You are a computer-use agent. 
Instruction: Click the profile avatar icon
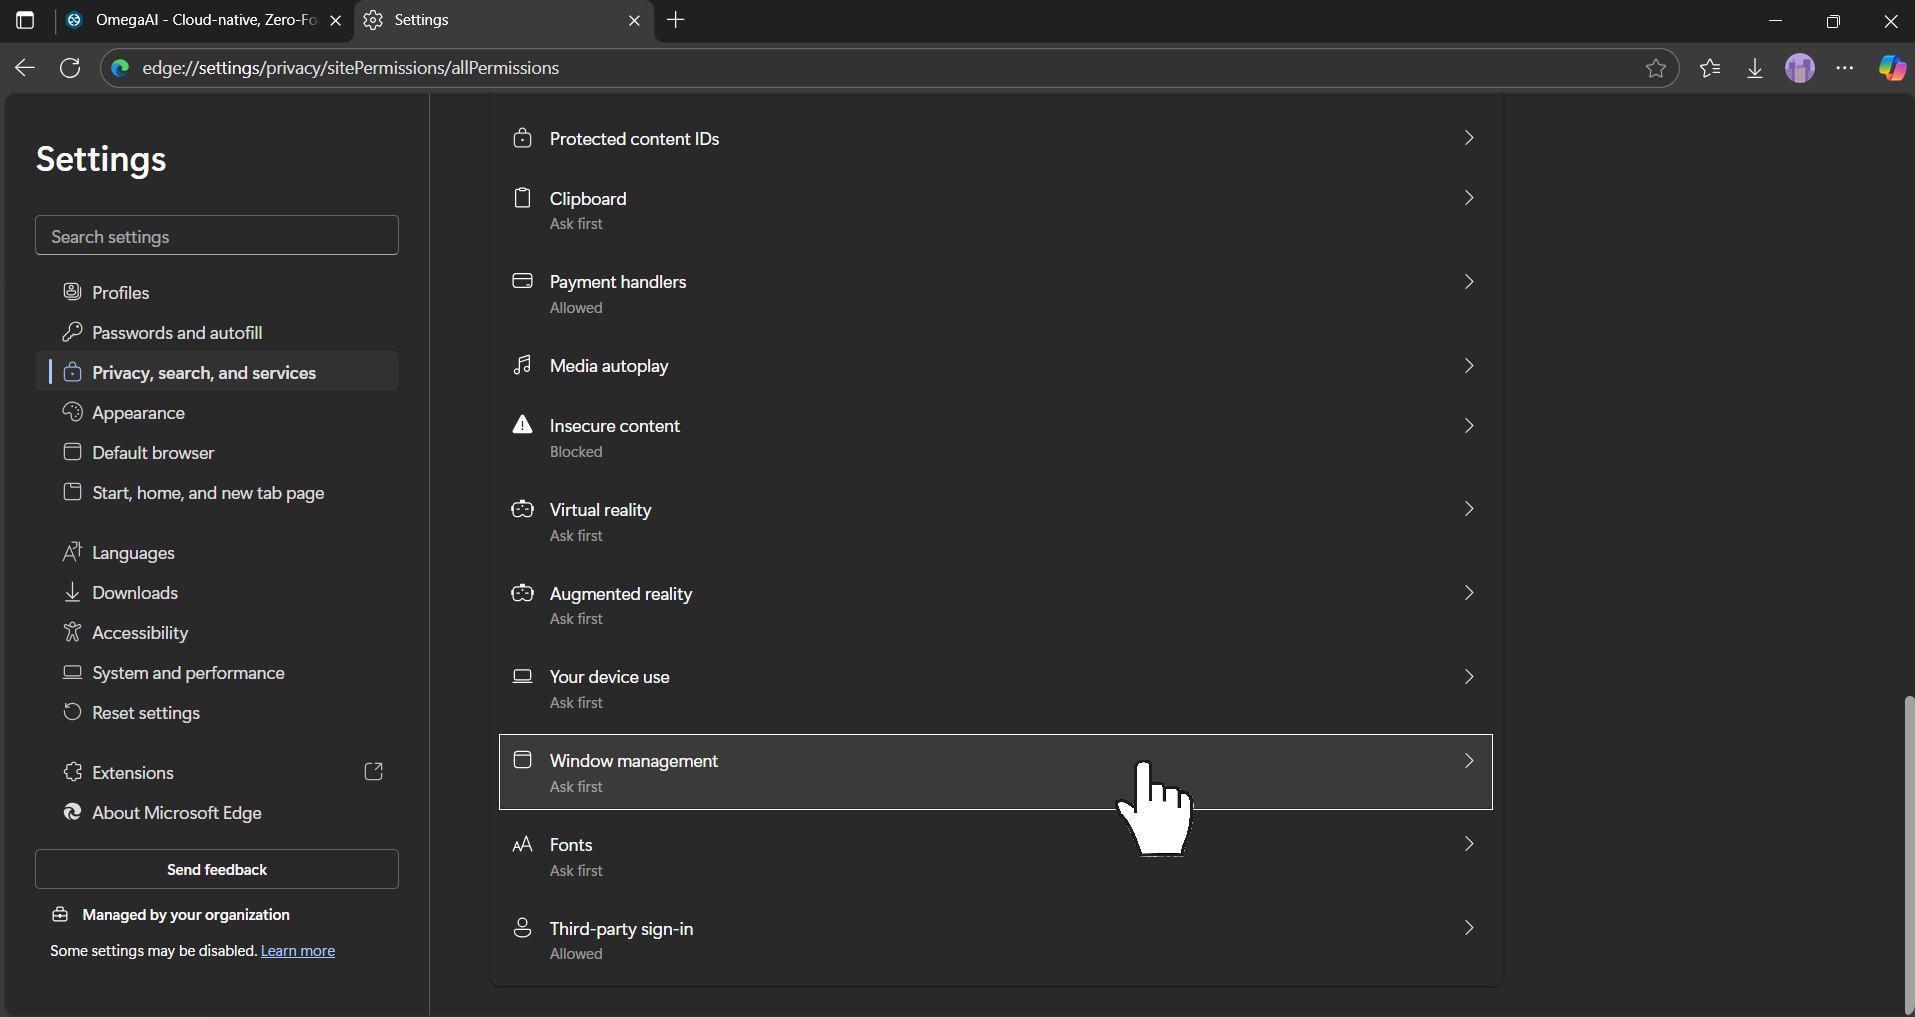click(x=1800, y=68)
